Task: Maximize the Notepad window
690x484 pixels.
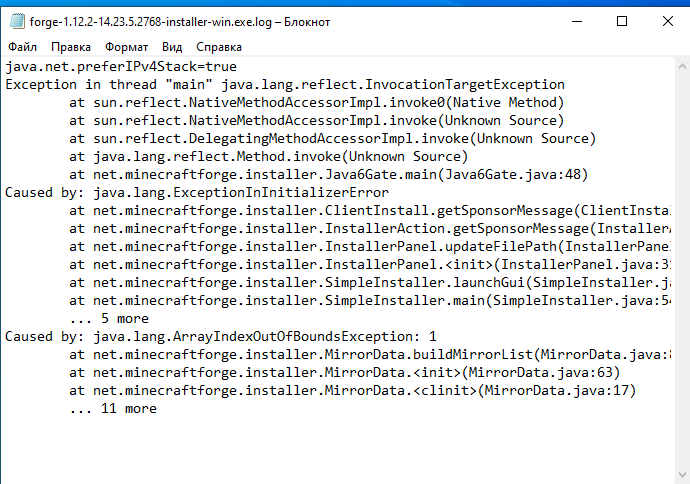Action: point(622,21)
